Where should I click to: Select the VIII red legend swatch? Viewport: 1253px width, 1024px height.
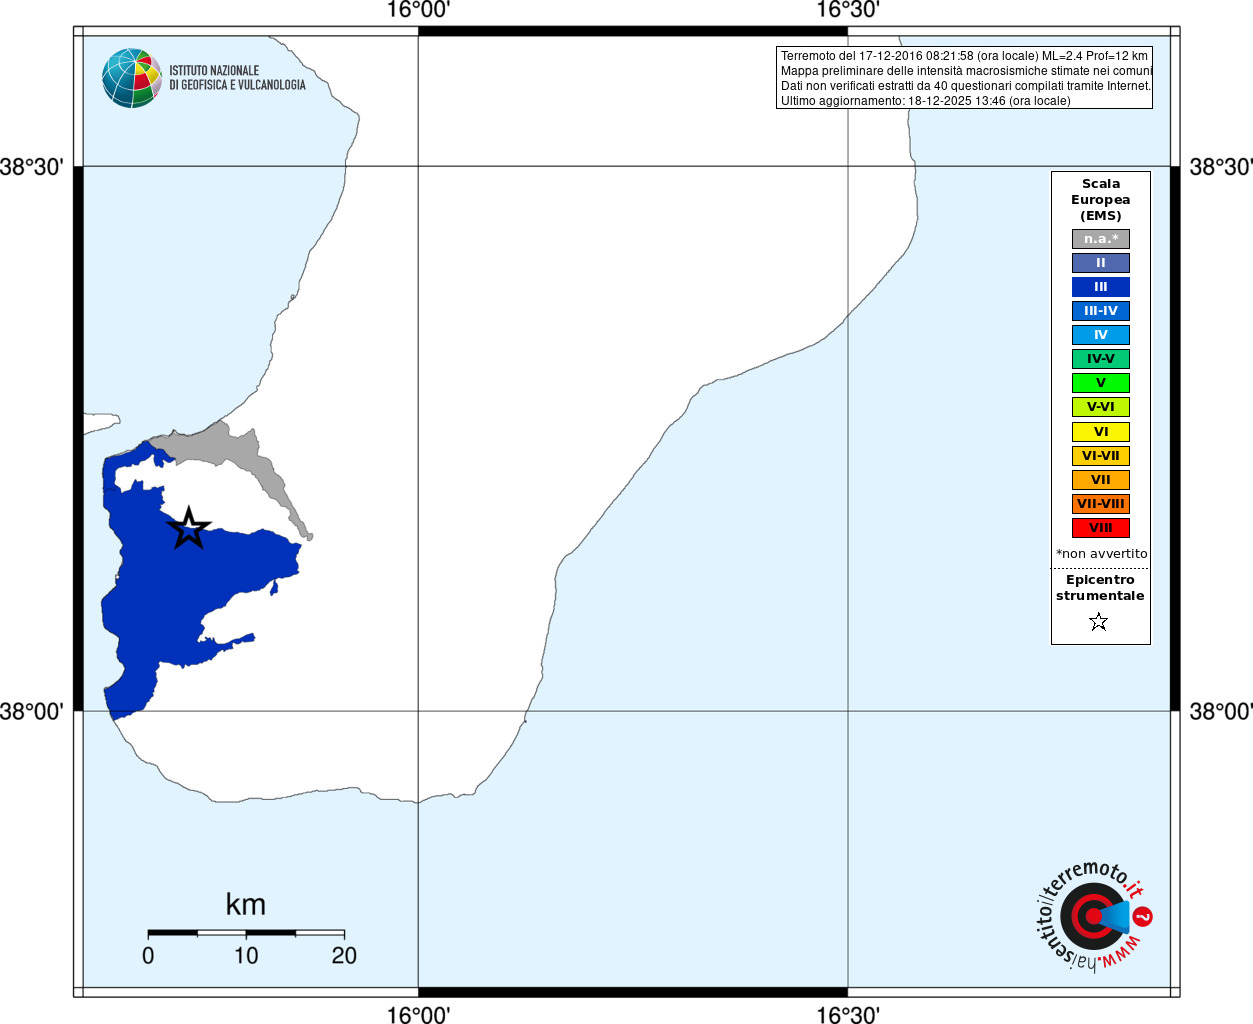pos(1101,528)
